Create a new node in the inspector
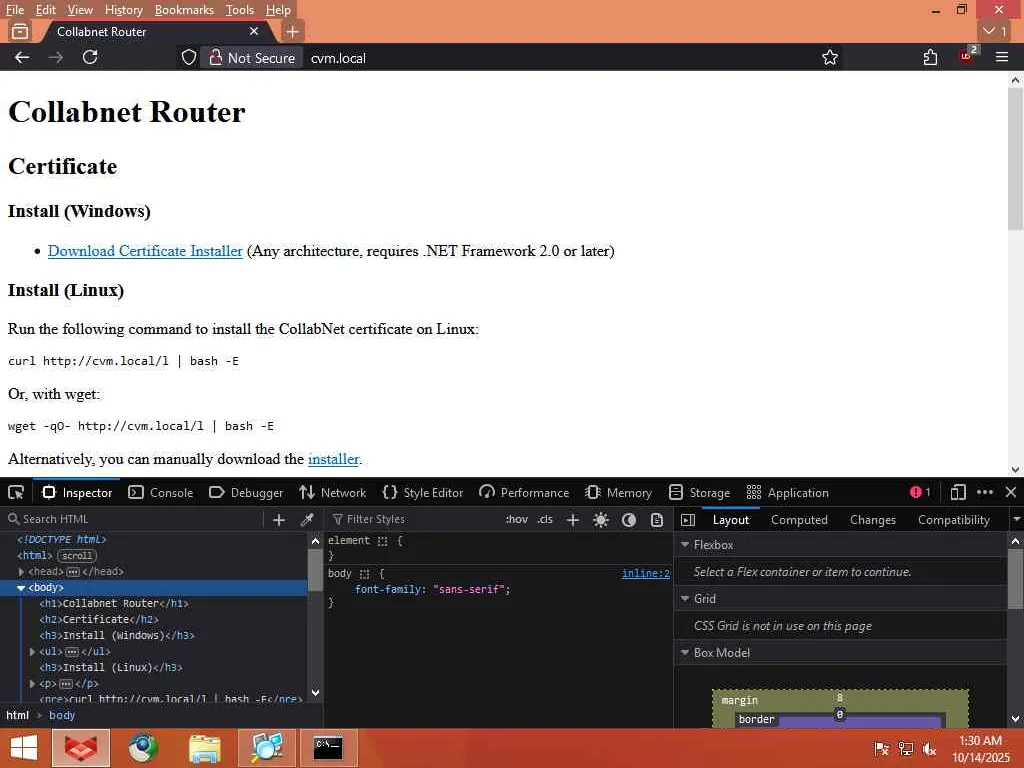This screenshot has height=768, width=1024. 279,520
